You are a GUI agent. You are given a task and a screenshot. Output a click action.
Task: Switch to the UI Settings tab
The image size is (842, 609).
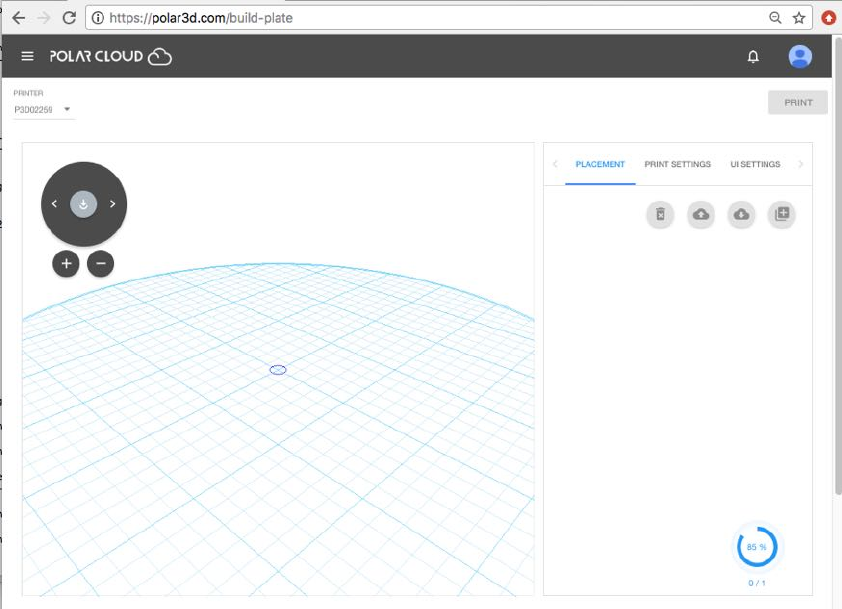coord(755,164)
